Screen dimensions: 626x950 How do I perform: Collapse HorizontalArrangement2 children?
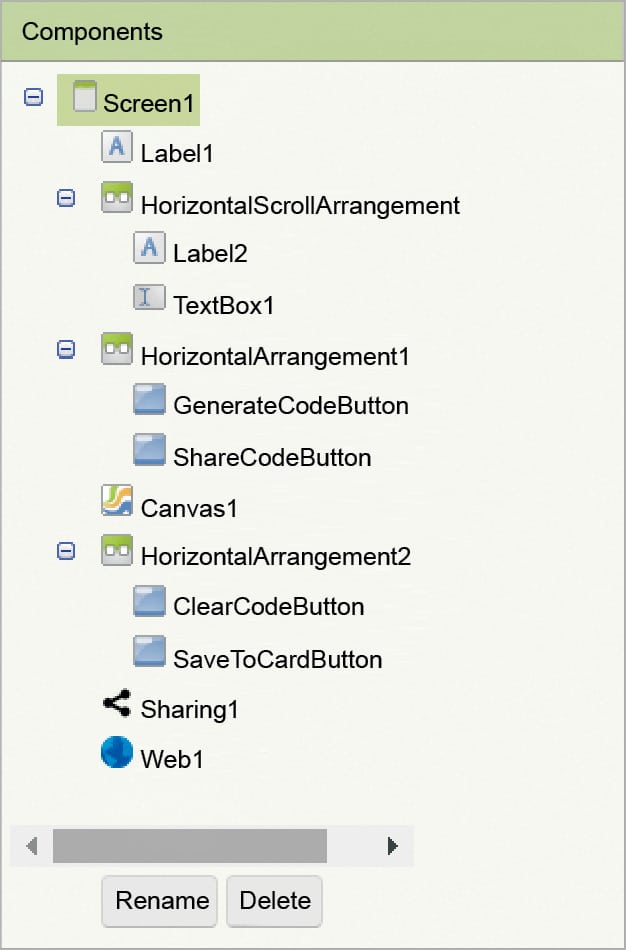66,550
